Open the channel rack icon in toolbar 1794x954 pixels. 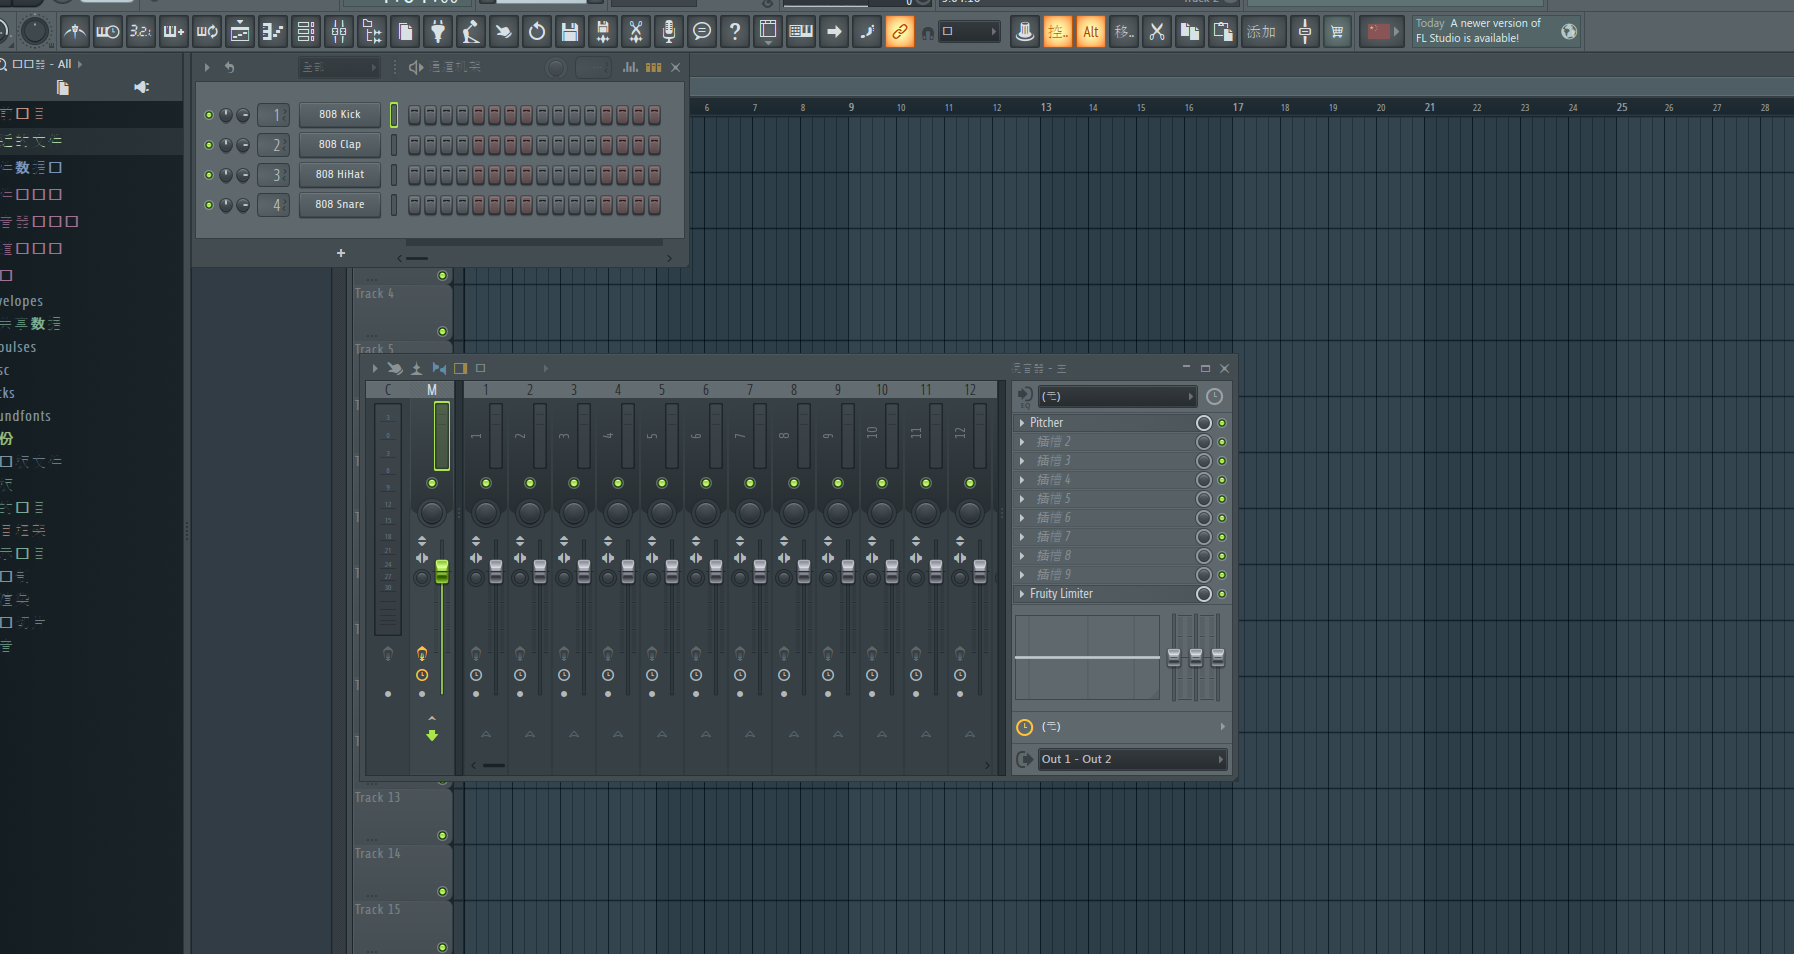point(306,32)
